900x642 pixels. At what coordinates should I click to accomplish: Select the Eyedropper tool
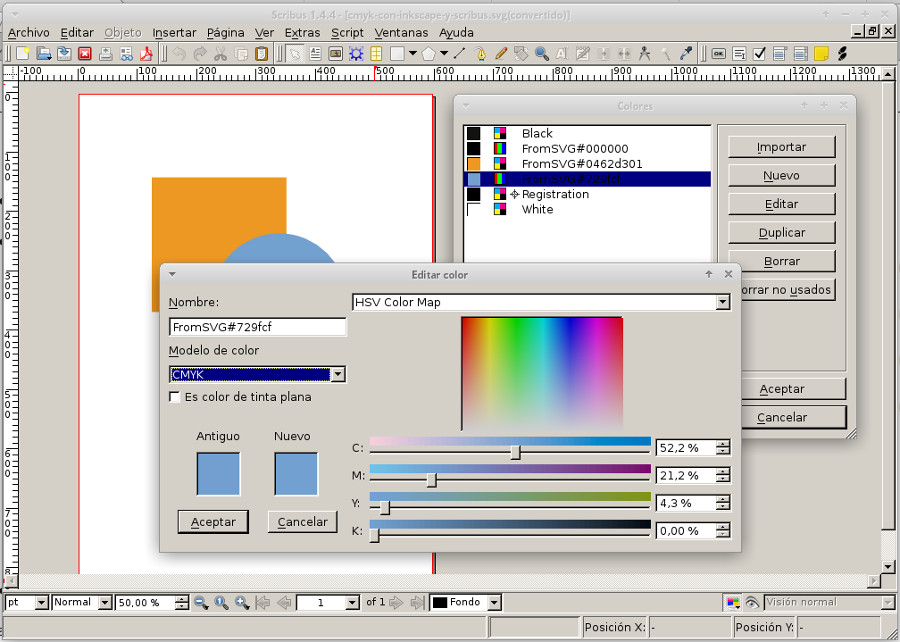tap(686, 54)
